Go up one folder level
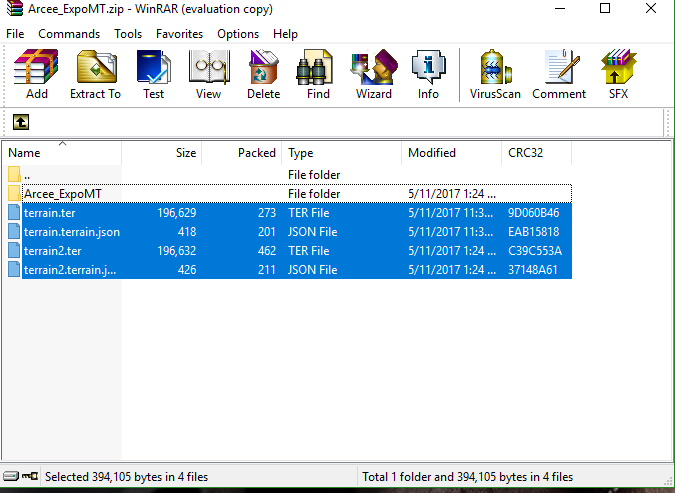Viewport: 675px width, 493px height. [x=21, y=122]
